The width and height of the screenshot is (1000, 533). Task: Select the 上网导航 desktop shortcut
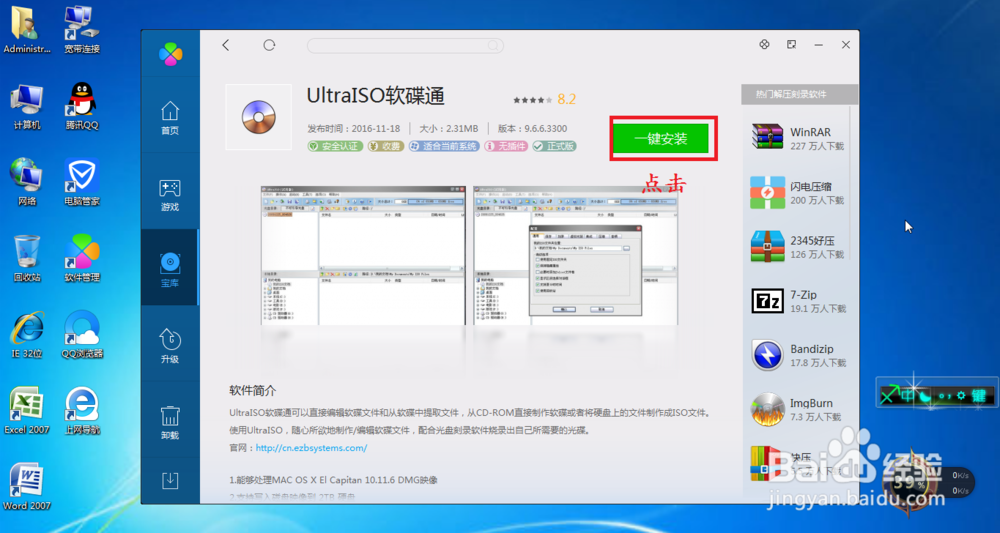point(82,411)
